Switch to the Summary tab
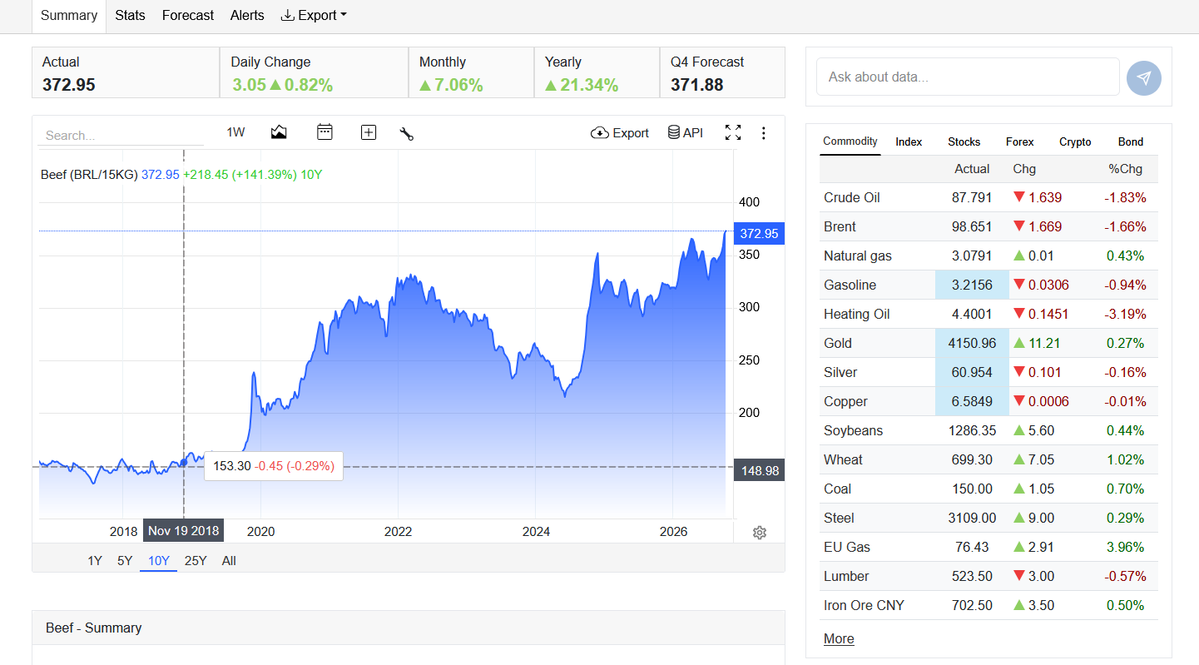Viewport: 1199px width, 665px height. (x=69, y=15)
